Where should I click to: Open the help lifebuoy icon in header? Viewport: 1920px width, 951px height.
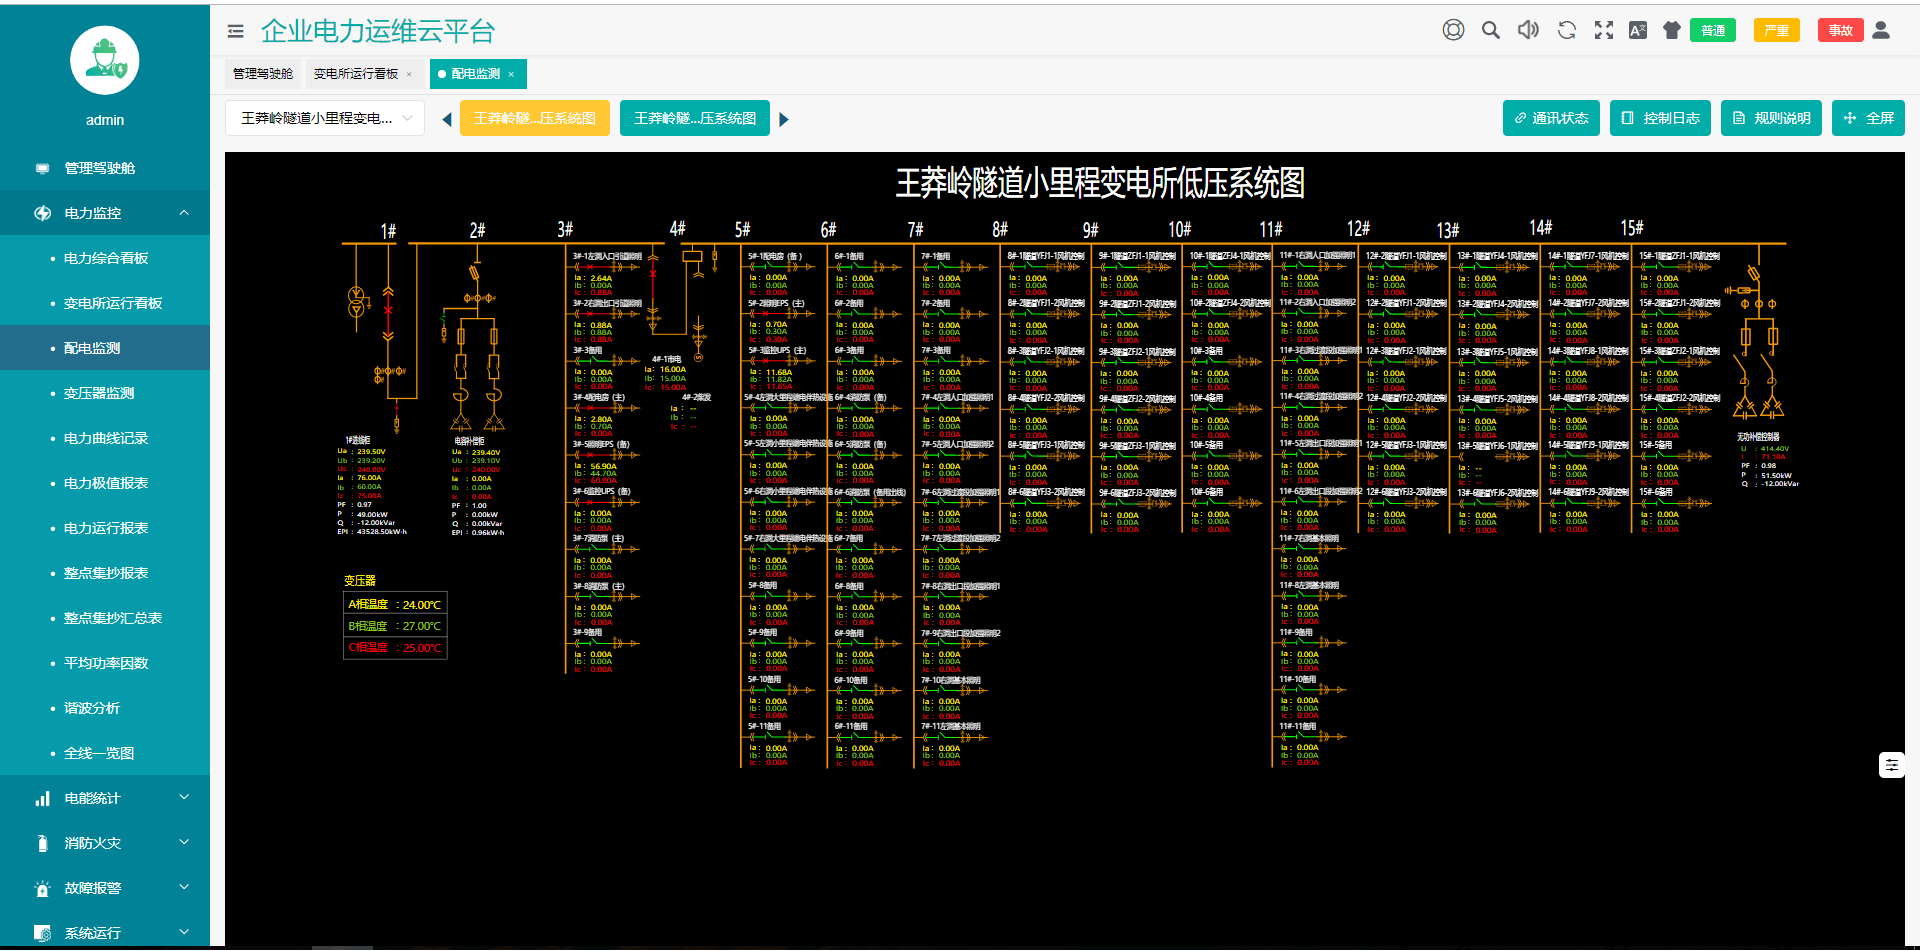pos(1453,30)
